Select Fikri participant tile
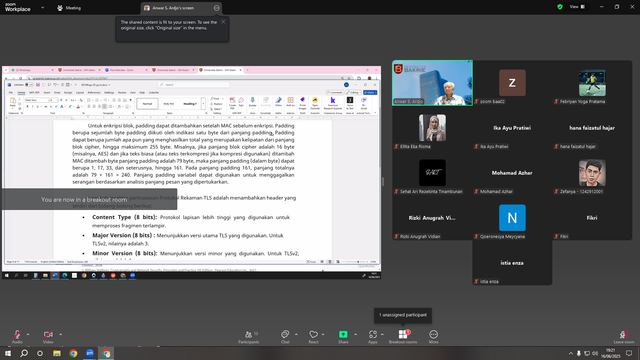Image resolution: width=640 pixels, height=360 pixels. tap(592, 218)
